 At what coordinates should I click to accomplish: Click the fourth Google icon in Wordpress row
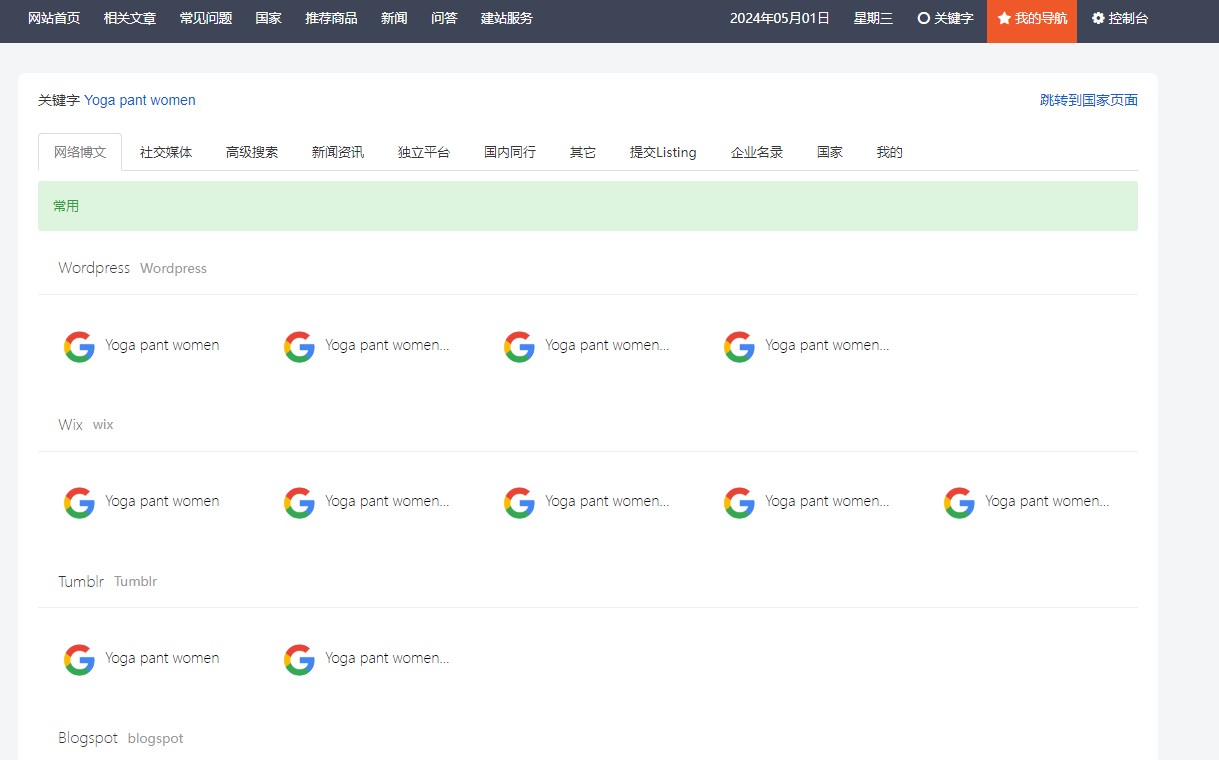[x=739, y=347]
